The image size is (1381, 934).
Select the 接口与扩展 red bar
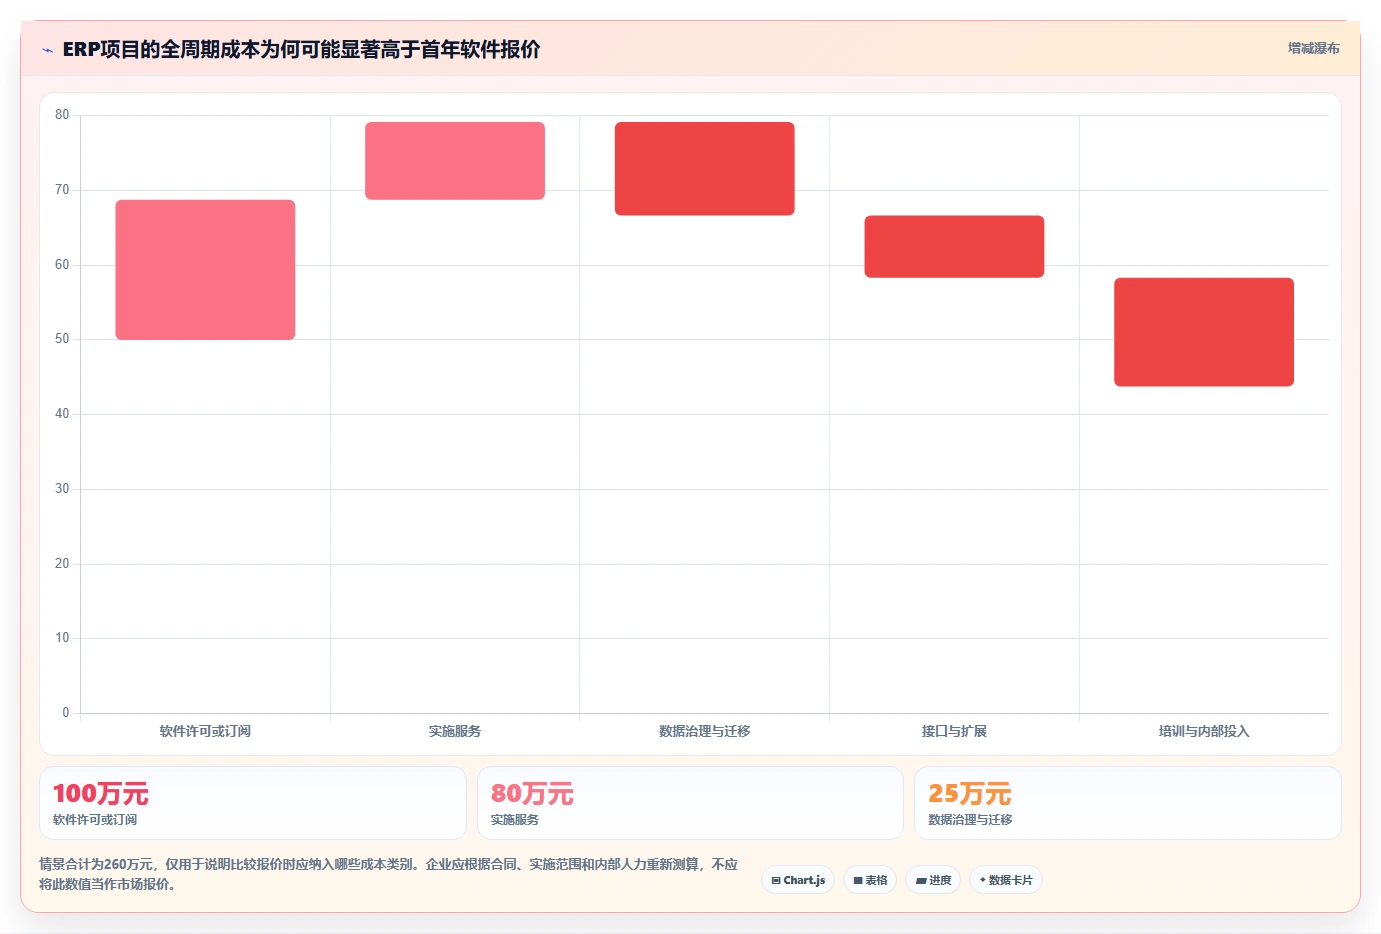(954, 247)
